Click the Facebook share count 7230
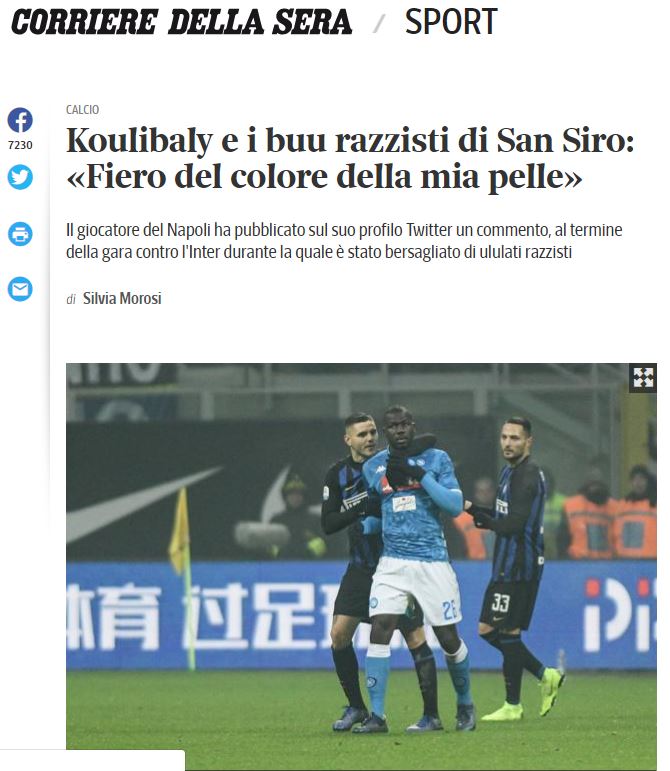 pos(20,145)
